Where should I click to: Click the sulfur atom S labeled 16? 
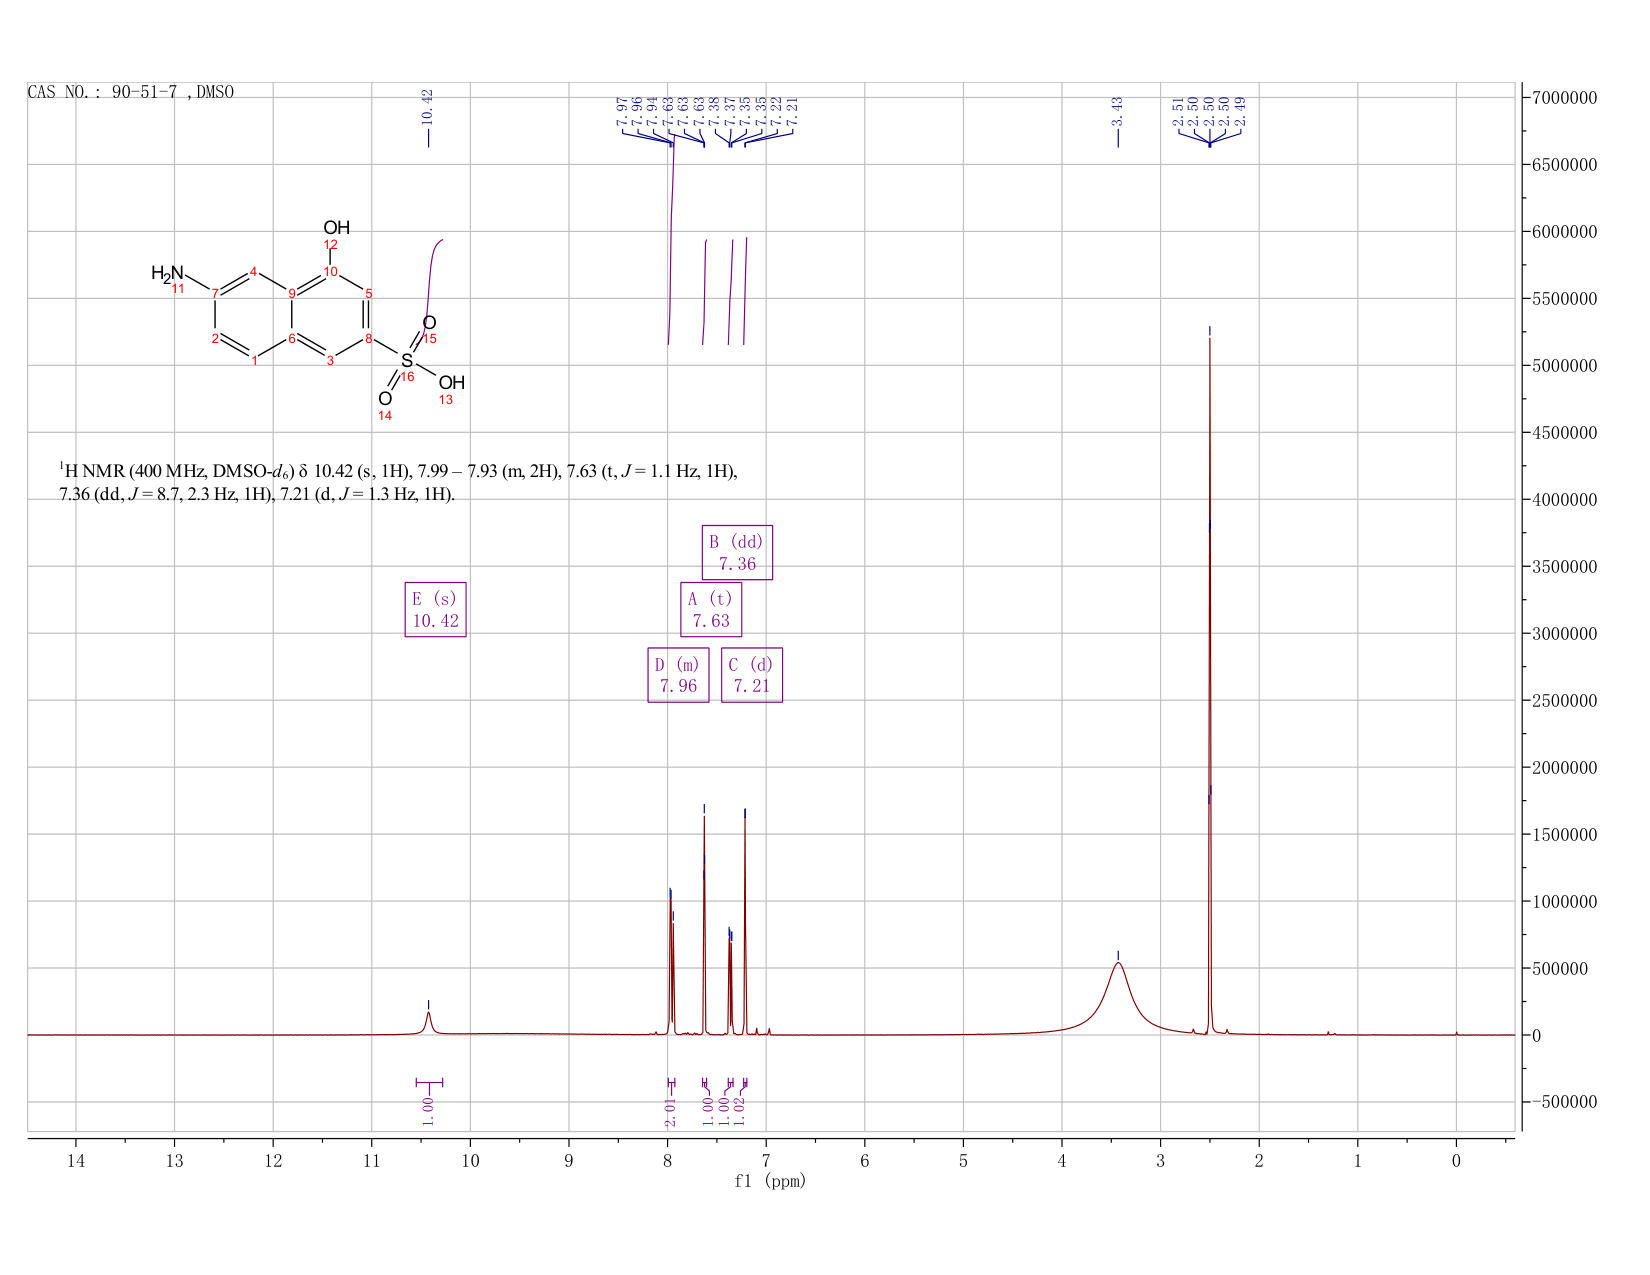click(x=406, y=360)
